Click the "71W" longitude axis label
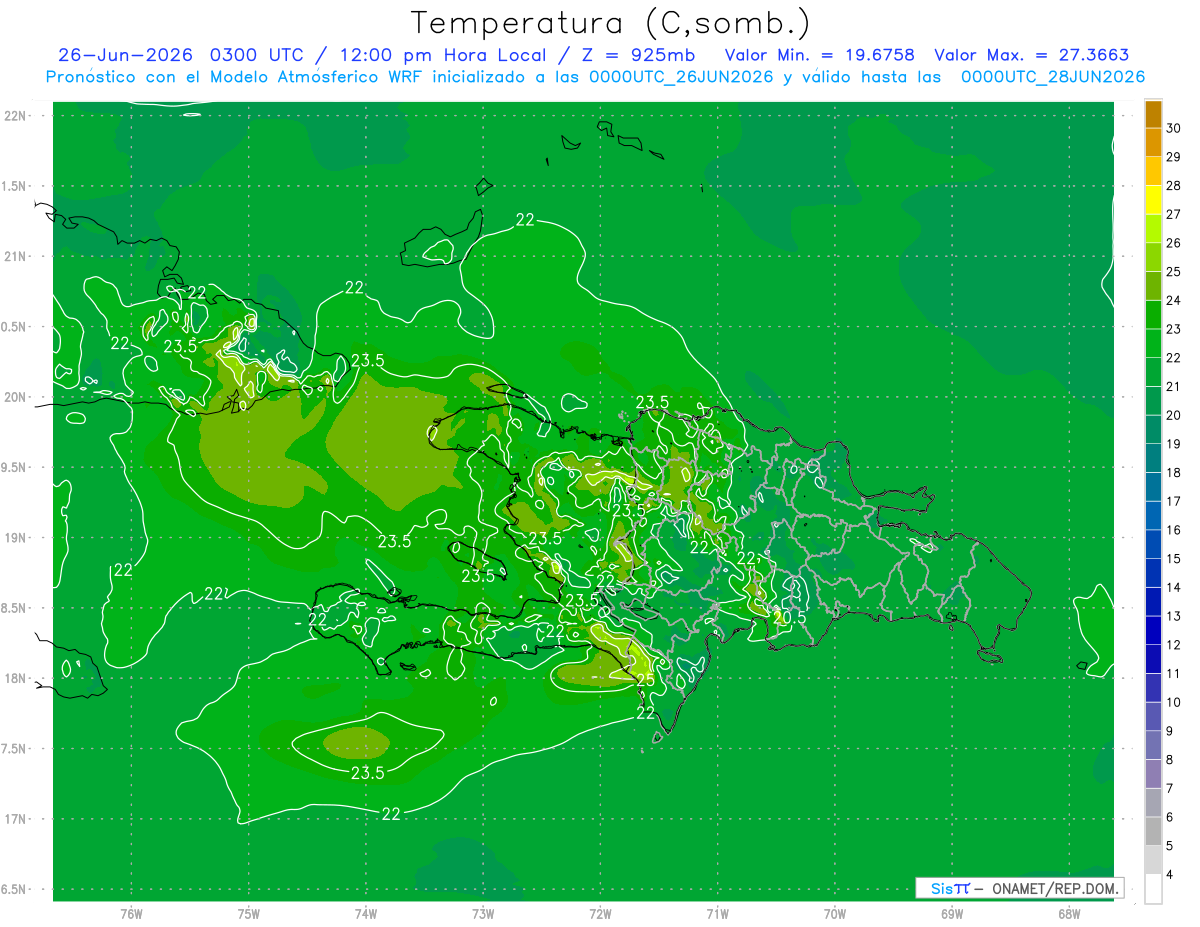The image size is (1200, 927). point(717,914)
